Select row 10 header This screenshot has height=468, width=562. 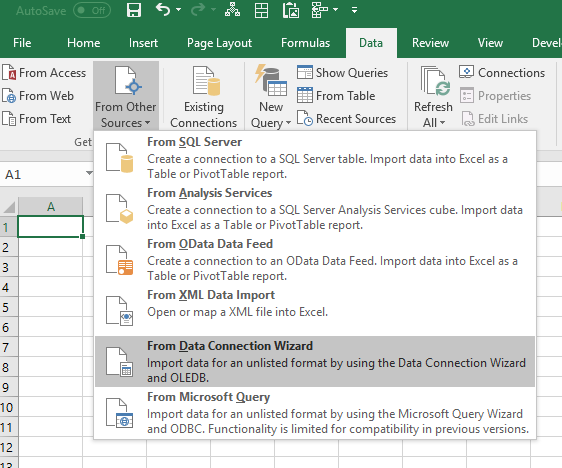[8, 407]
